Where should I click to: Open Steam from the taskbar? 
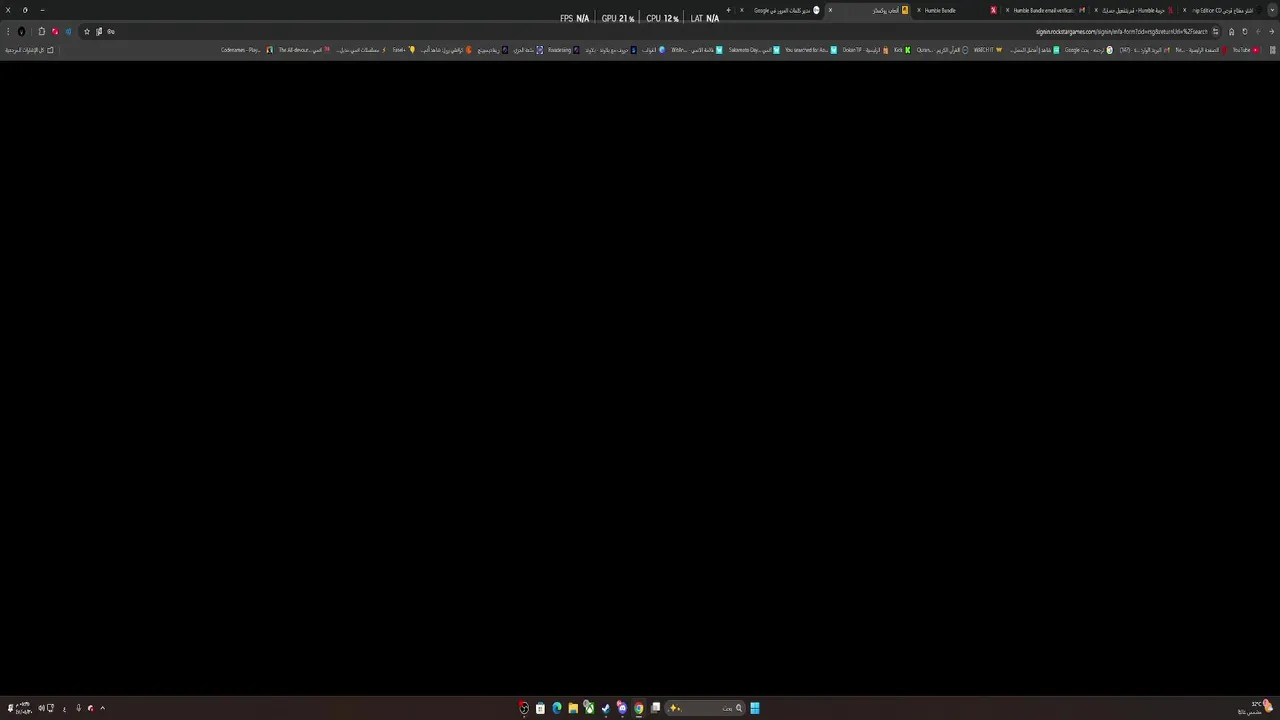pyautogui.click(x=606, y=708)
